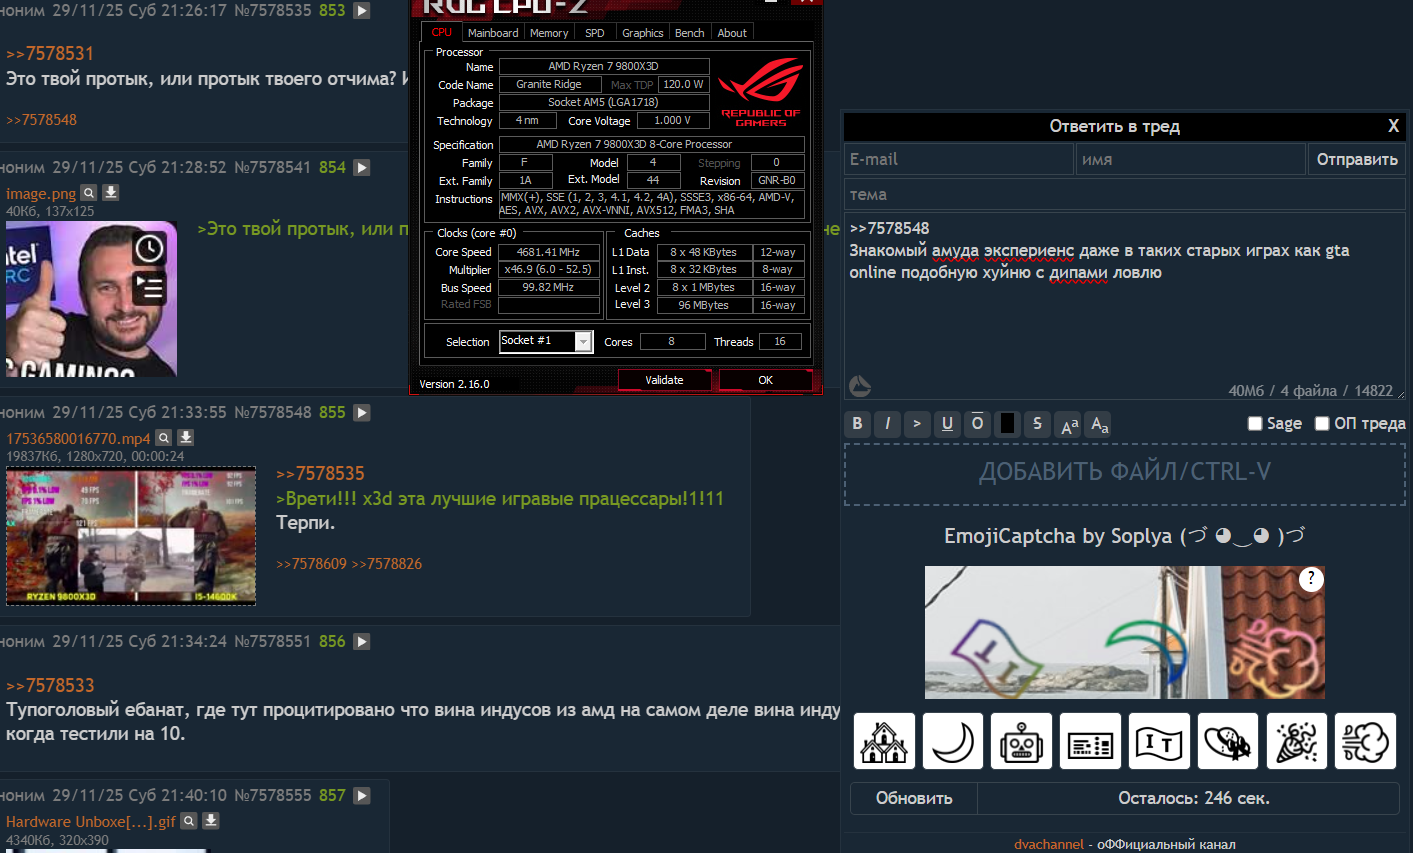The width and height of the screenshot is (1413, 853).
Task: Click search icon beside the Hardware Unboxe gif
Action: [189, 821]
